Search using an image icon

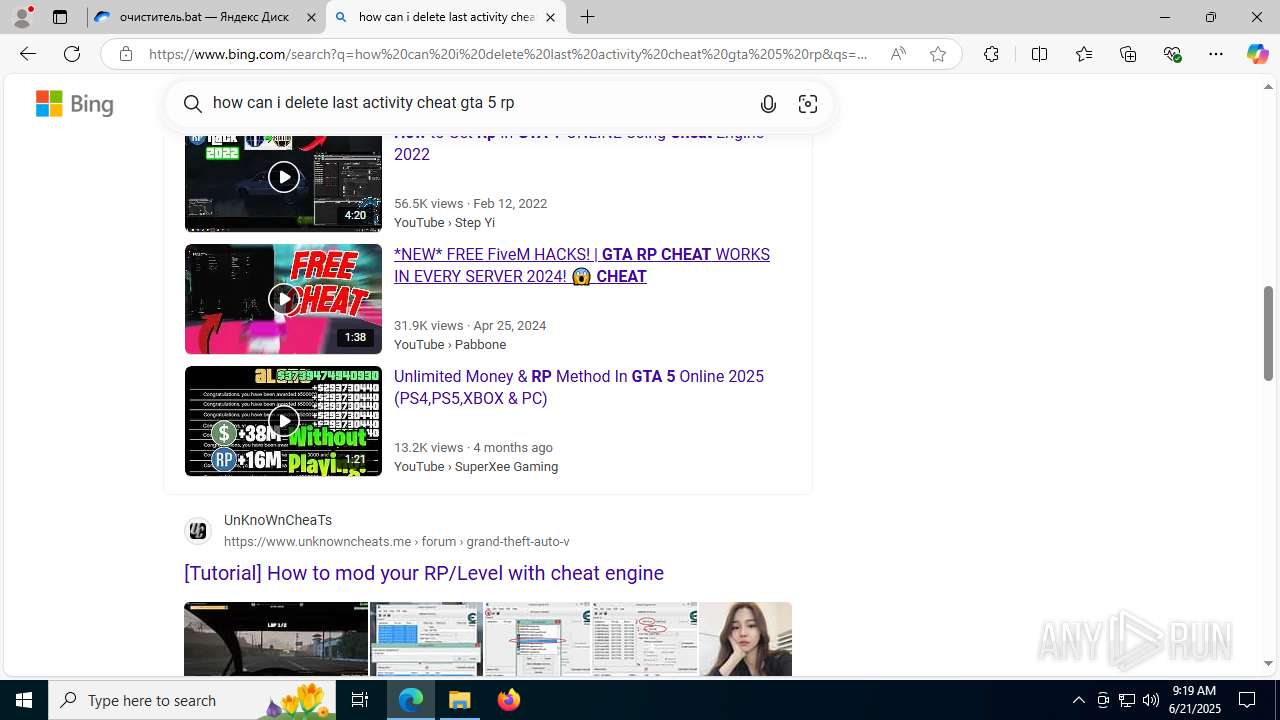(x=808, y=104)
